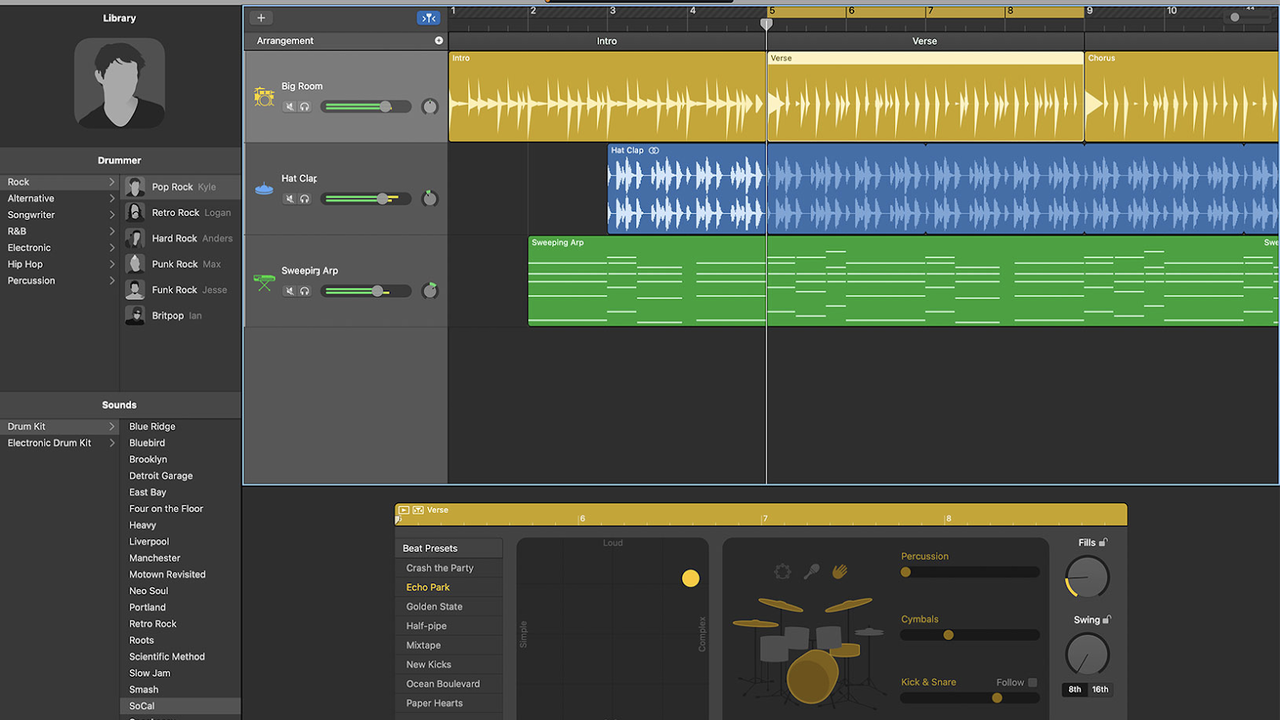
Task: Expand the Rock drummer category
Action: (x=113, y=181)
